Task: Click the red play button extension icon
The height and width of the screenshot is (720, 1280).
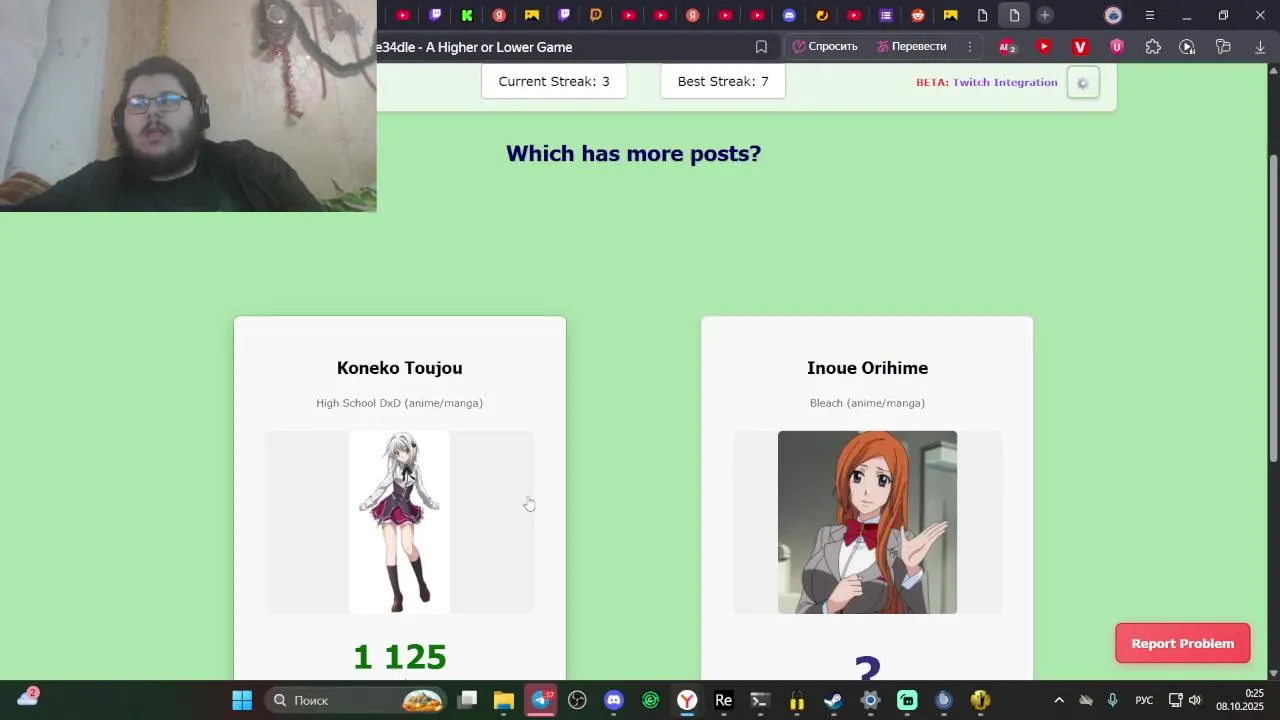Action: [x=1044, y=47]
